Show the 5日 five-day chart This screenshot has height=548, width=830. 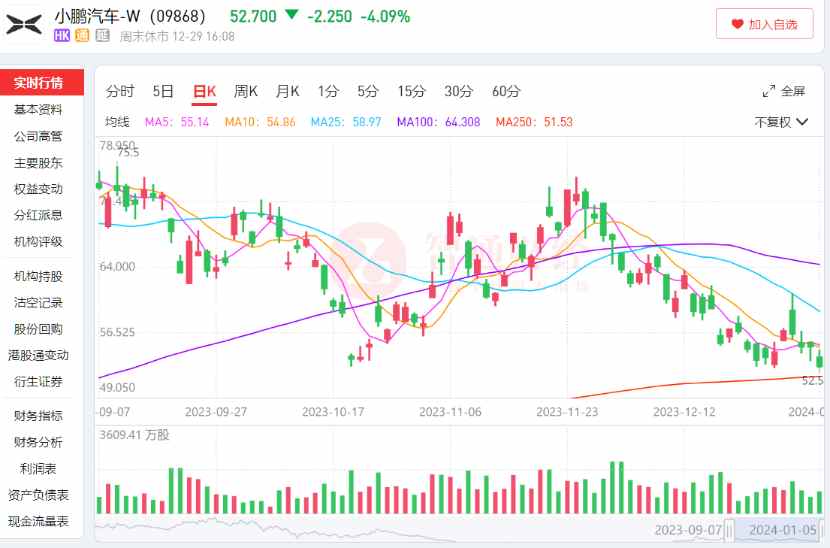[163, 91]
